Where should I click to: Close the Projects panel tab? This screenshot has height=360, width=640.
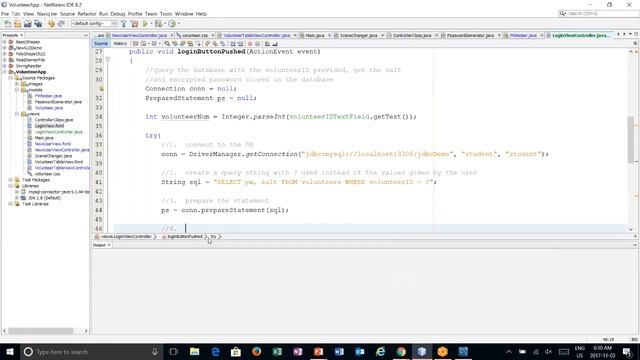[x=22, y=36]
